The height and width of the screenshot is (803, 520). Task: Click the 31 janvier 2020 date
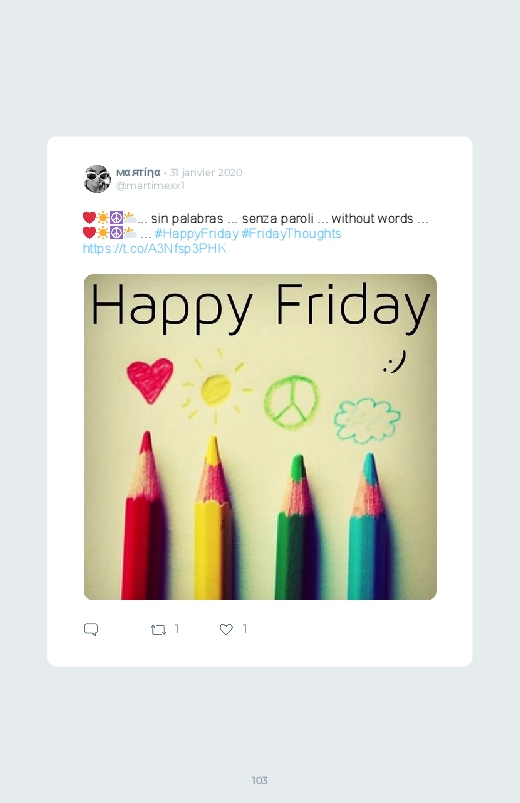(206, 173)
